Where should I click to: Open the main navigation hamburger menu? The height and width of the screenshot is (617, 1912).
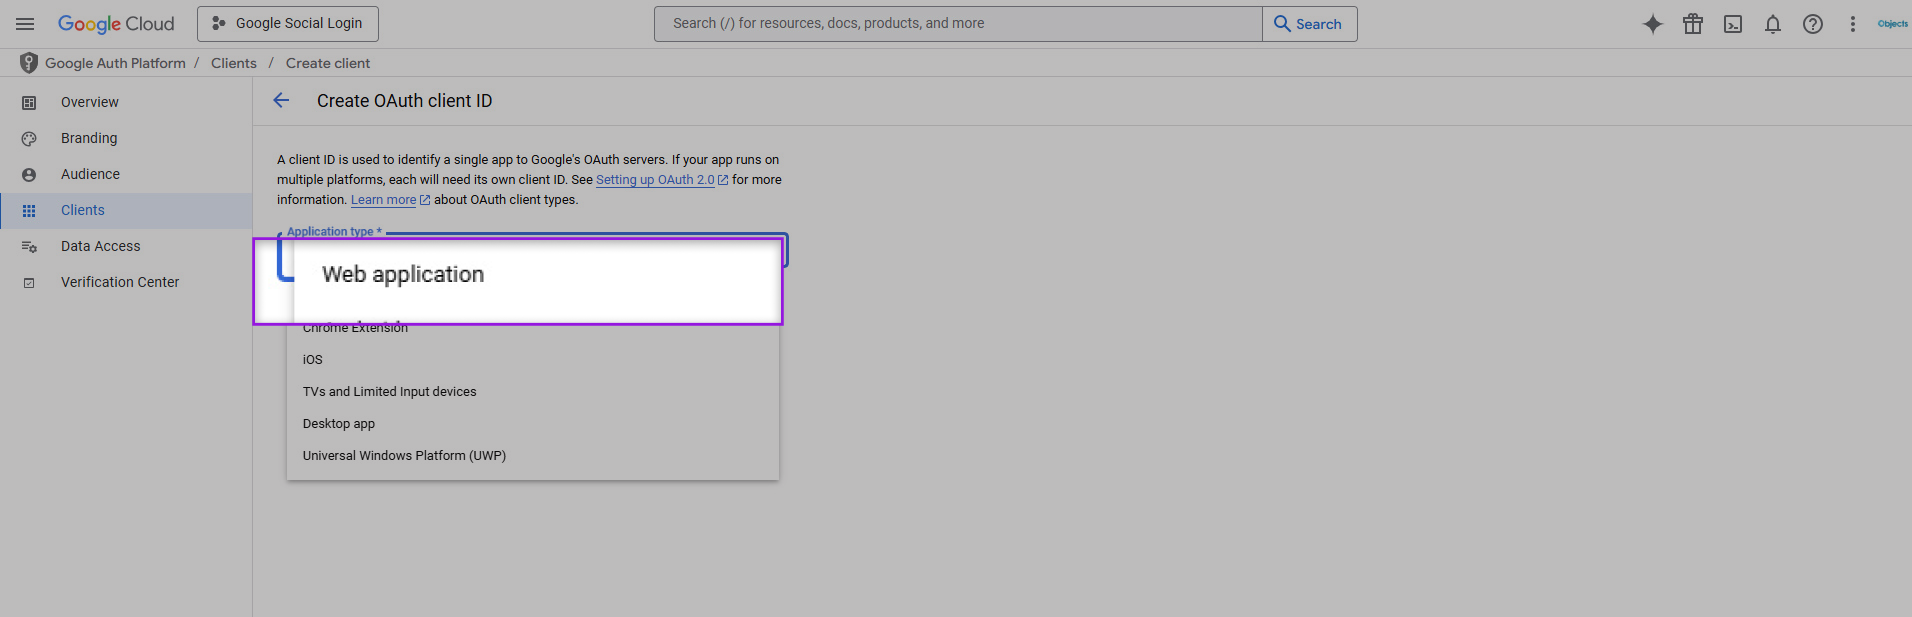pos(25,24)
